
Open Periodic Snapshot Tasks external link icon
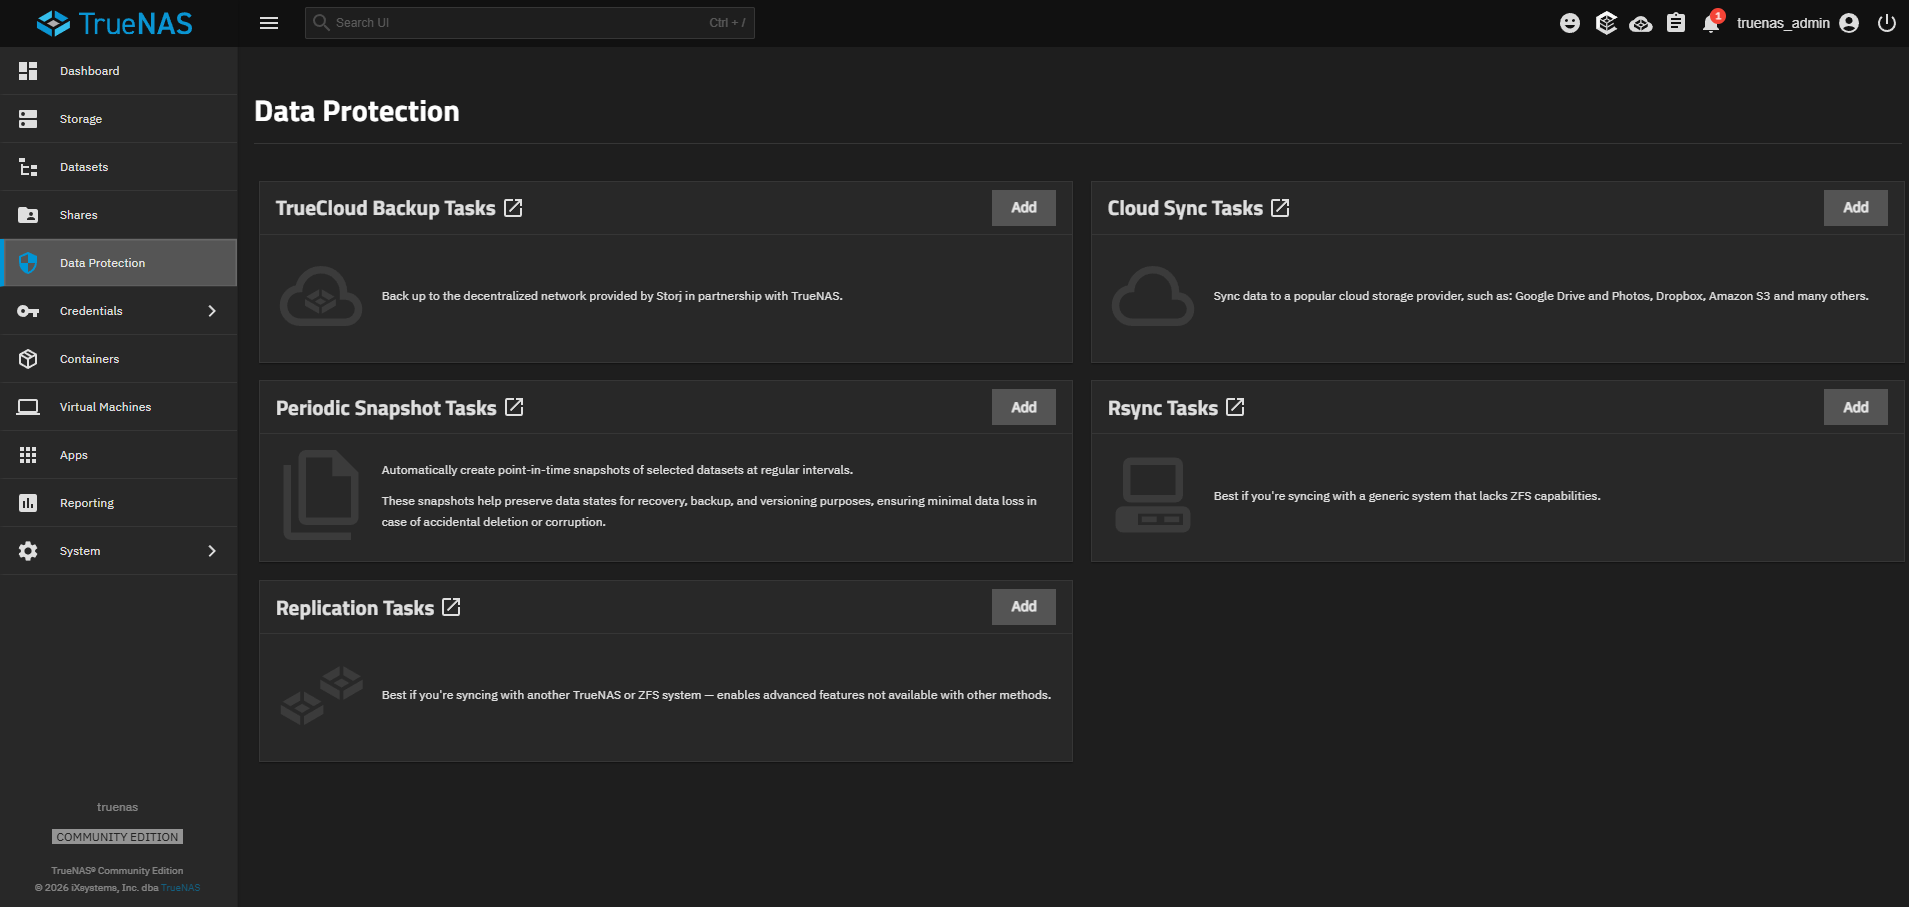pos(514,407)
